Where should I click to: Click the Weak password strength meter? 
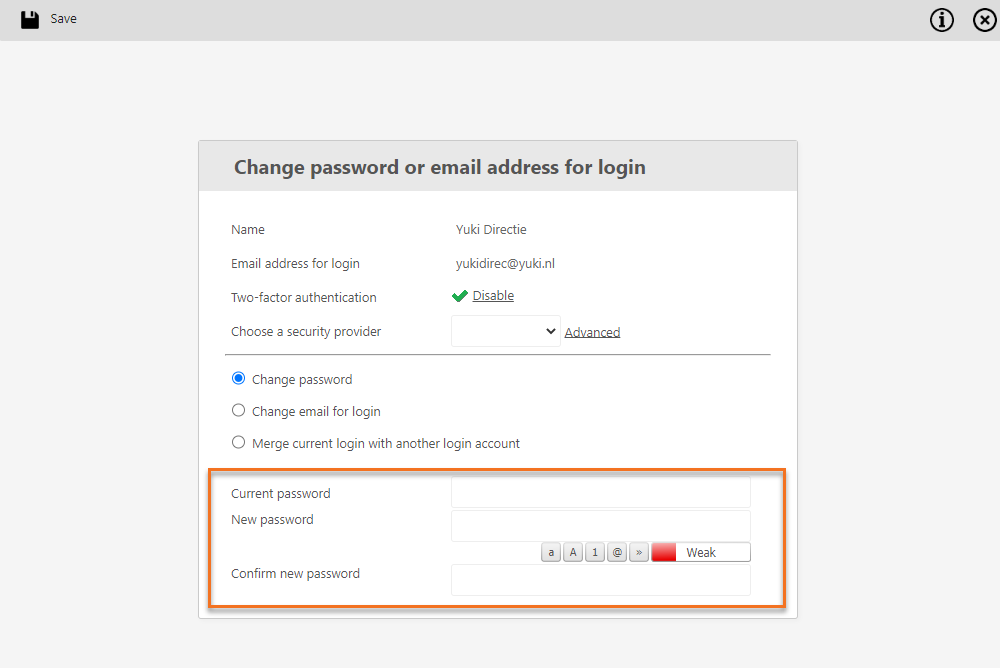pyautogui.click(x=700, y=551)
